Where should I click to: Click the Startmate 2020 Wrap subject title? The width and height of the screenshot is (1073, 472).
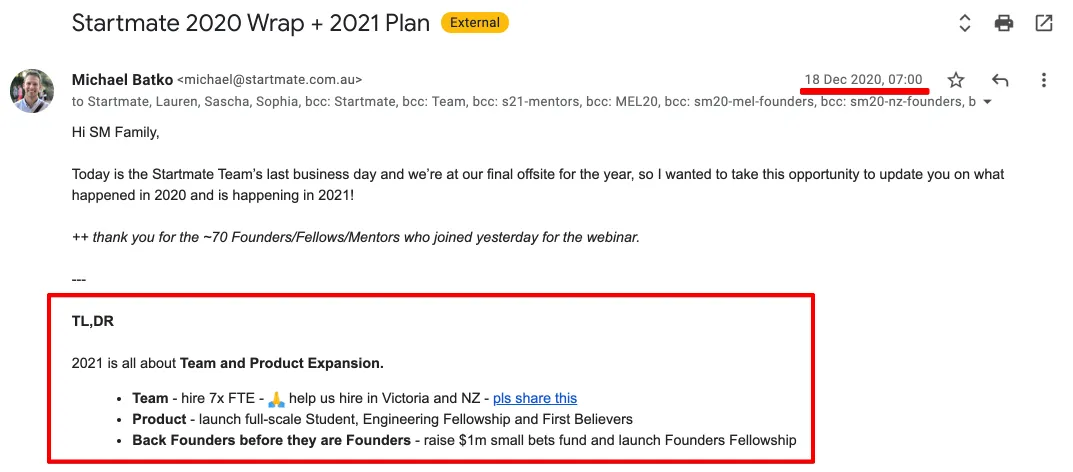click(250, 23)
